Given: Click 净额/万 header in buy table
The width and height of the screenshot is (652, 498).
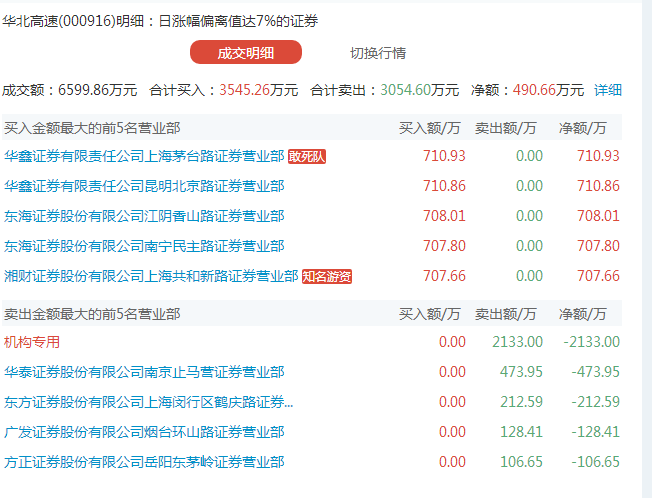Looking at the screenshot, I should pyautogui.click(x=583, y=128).
